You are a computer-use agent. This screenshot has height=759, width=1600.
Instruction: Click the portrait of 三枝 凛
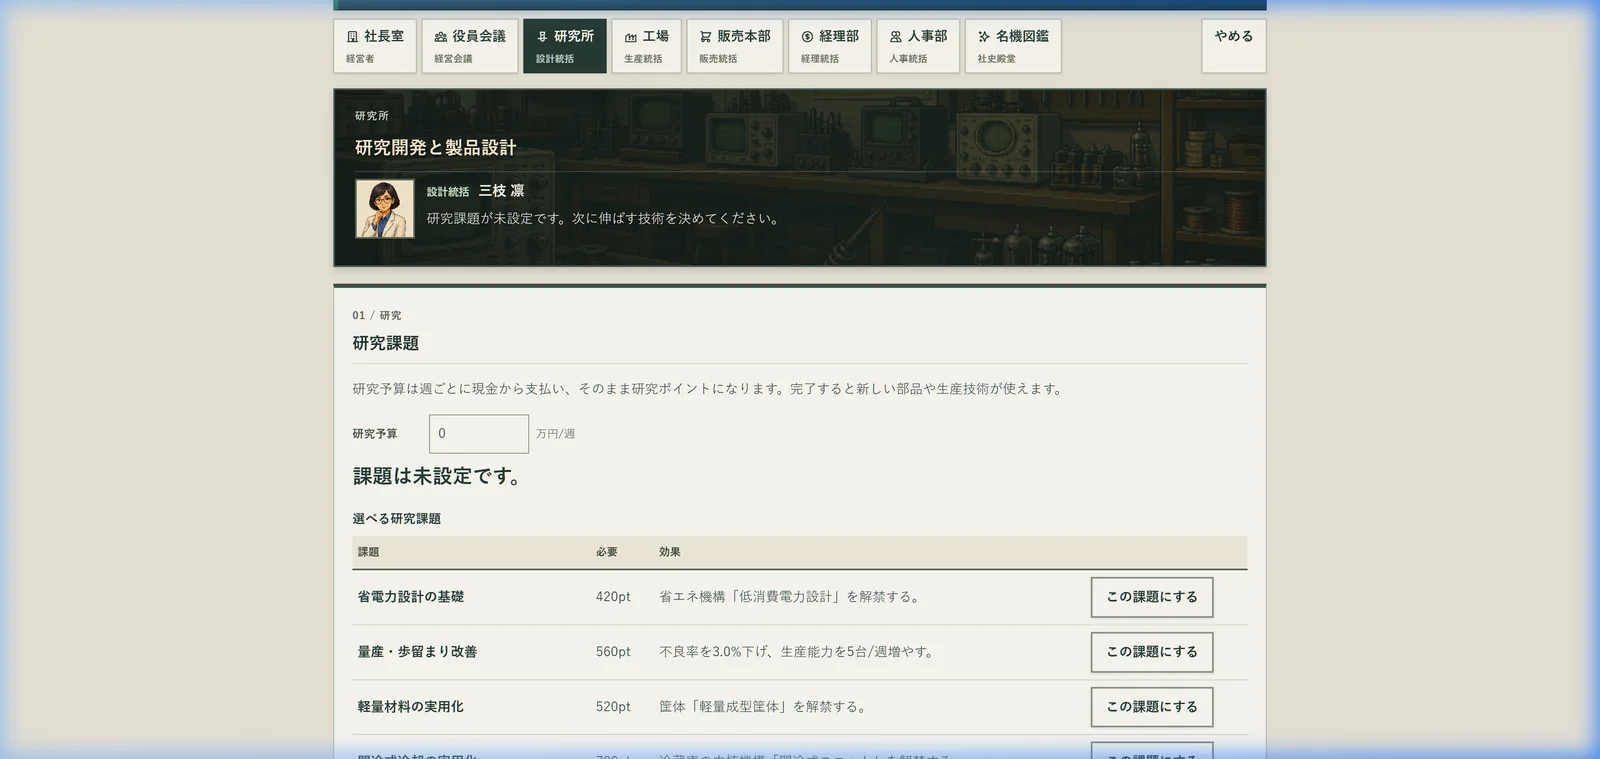(385, 209)
